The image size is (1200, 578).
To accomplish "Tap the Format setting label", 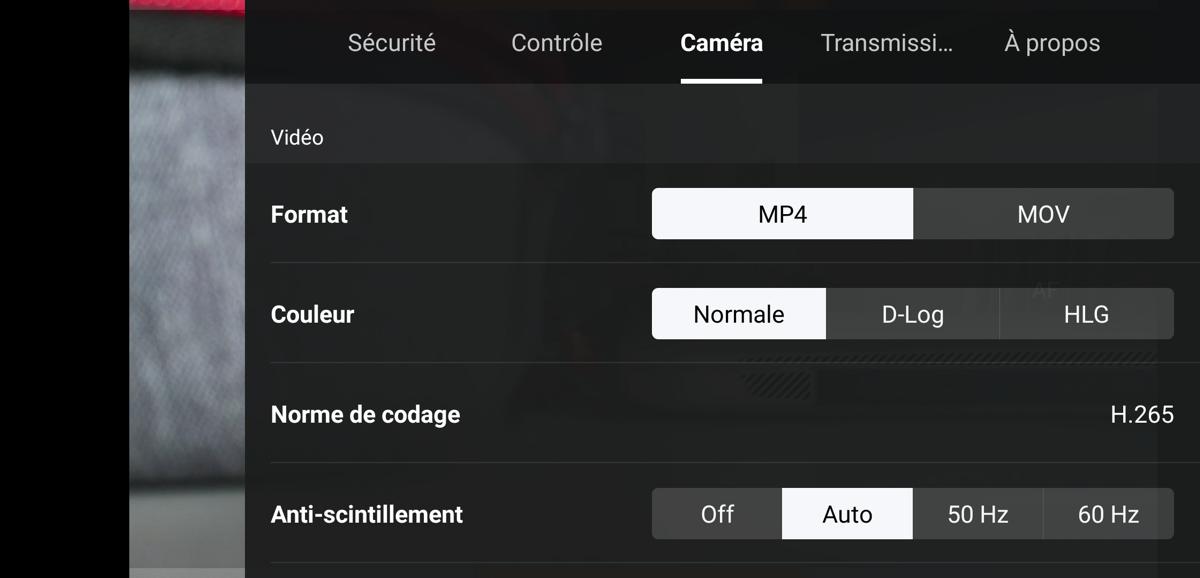I will (309, 214).
